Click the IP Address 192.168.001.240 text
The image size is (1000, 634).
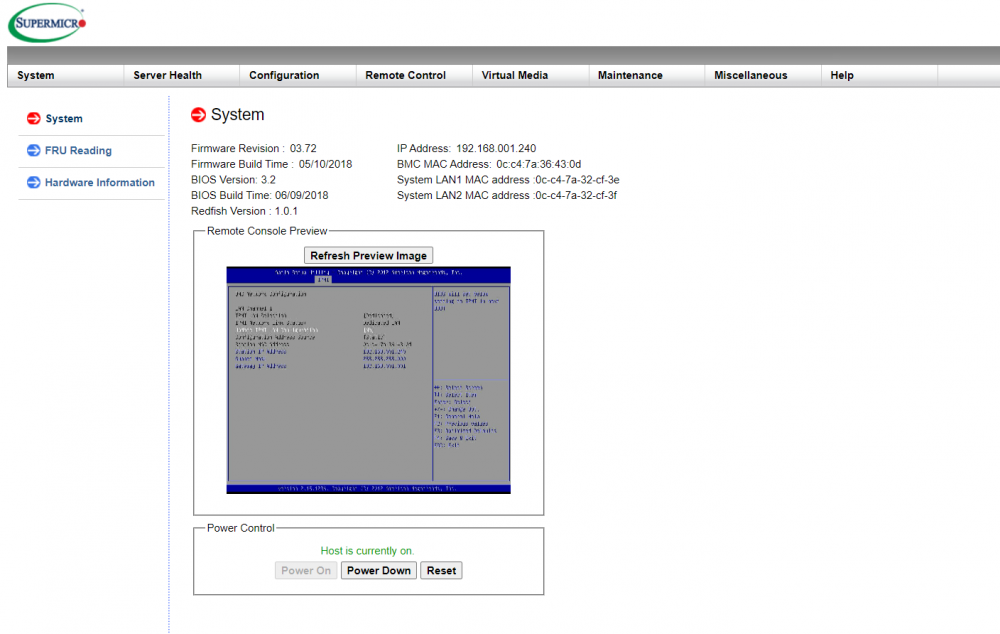point(466,148)
